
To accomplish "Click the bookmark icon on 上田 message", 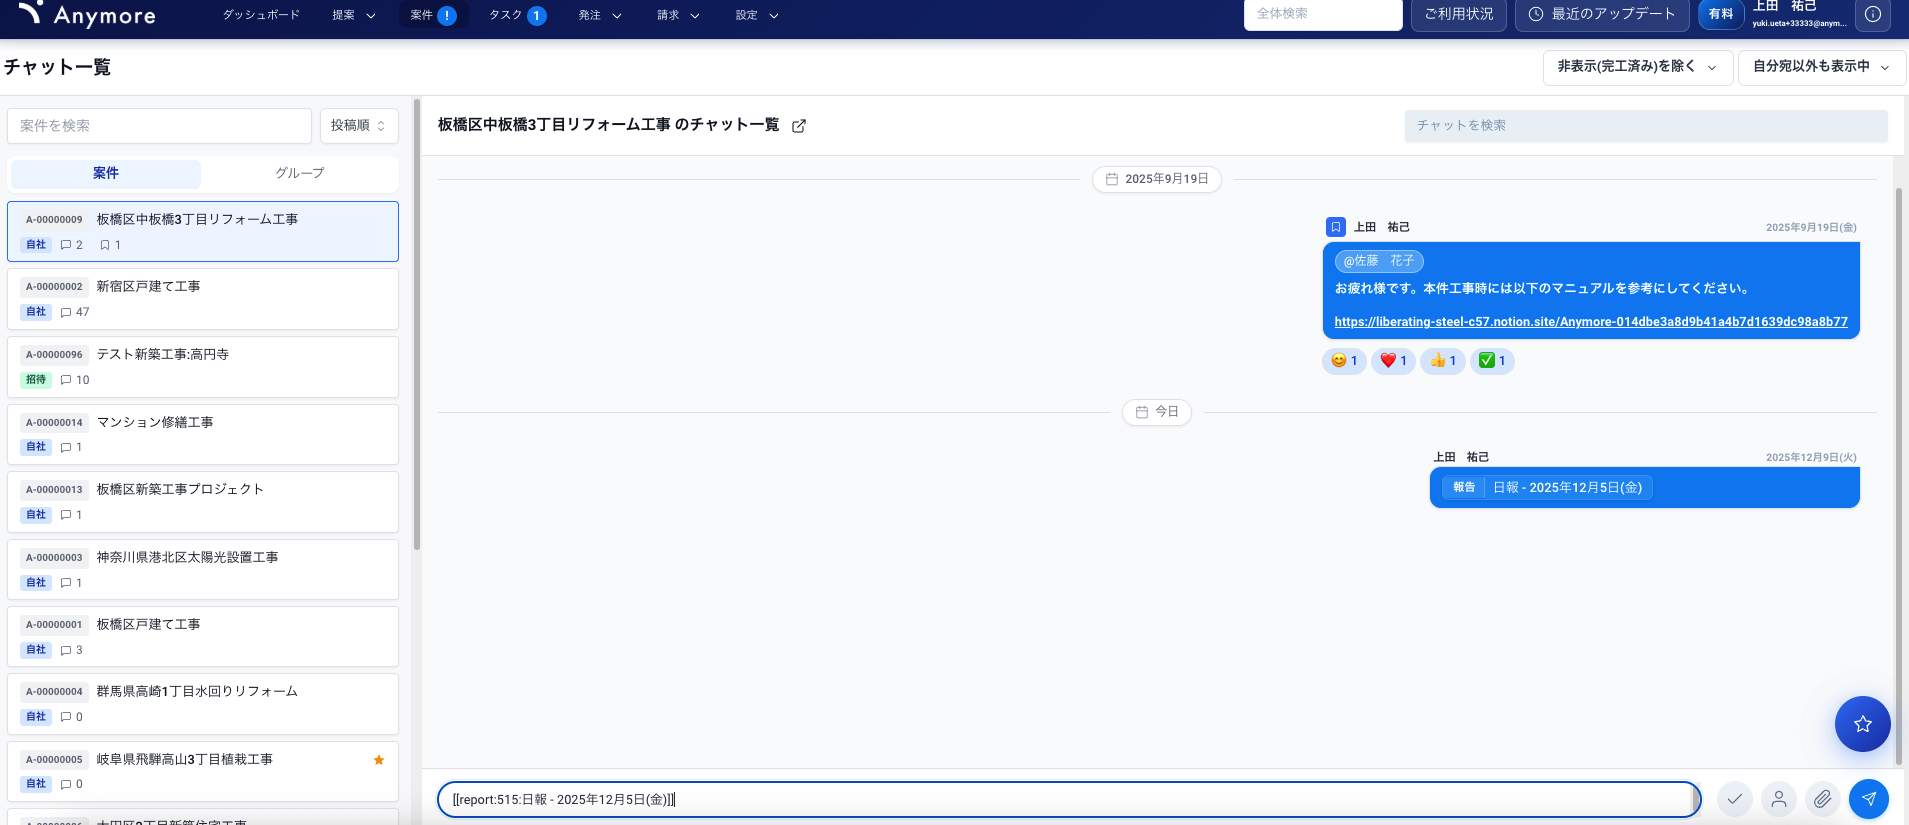I will click(1336, 227).
